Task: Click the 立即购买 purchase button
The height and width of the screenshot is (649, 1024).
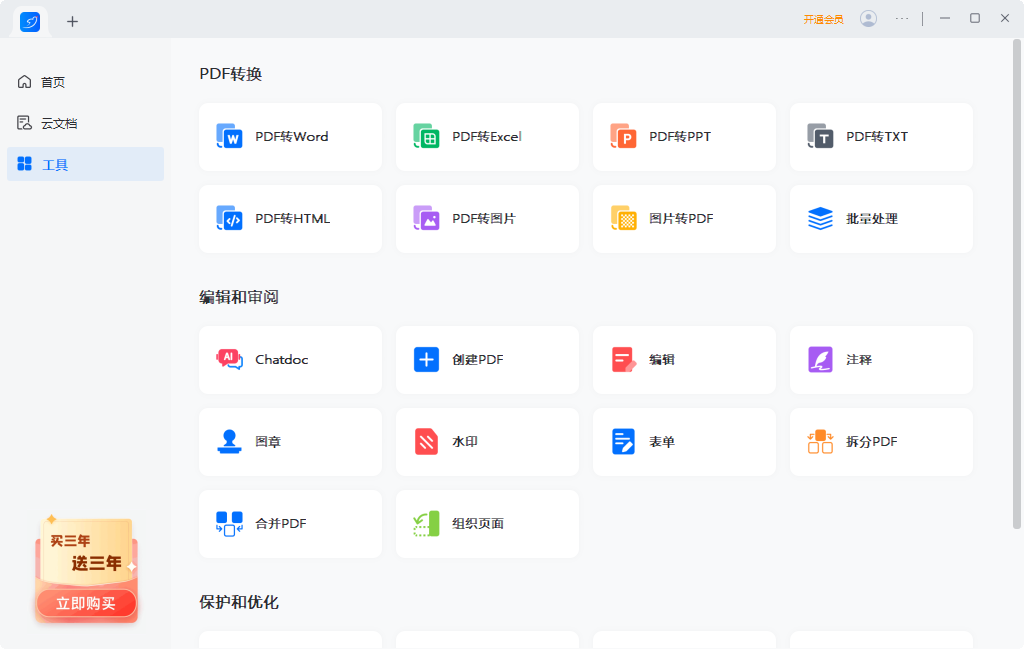Action: click(86, 603)
